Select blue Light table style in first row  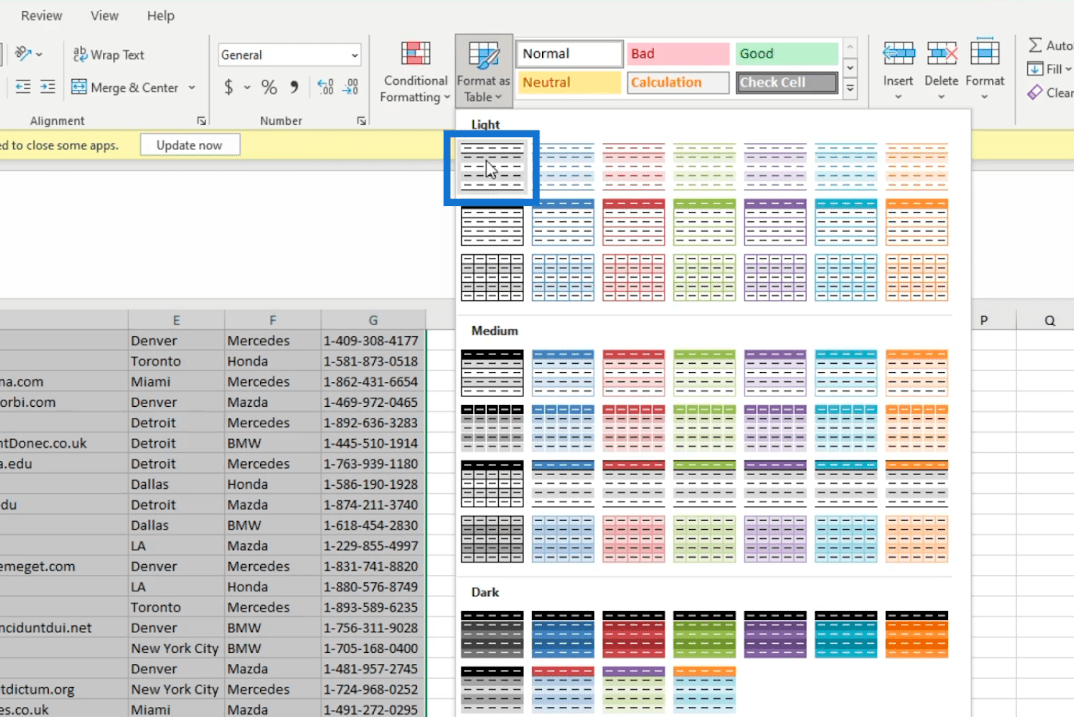pos(562,167)
